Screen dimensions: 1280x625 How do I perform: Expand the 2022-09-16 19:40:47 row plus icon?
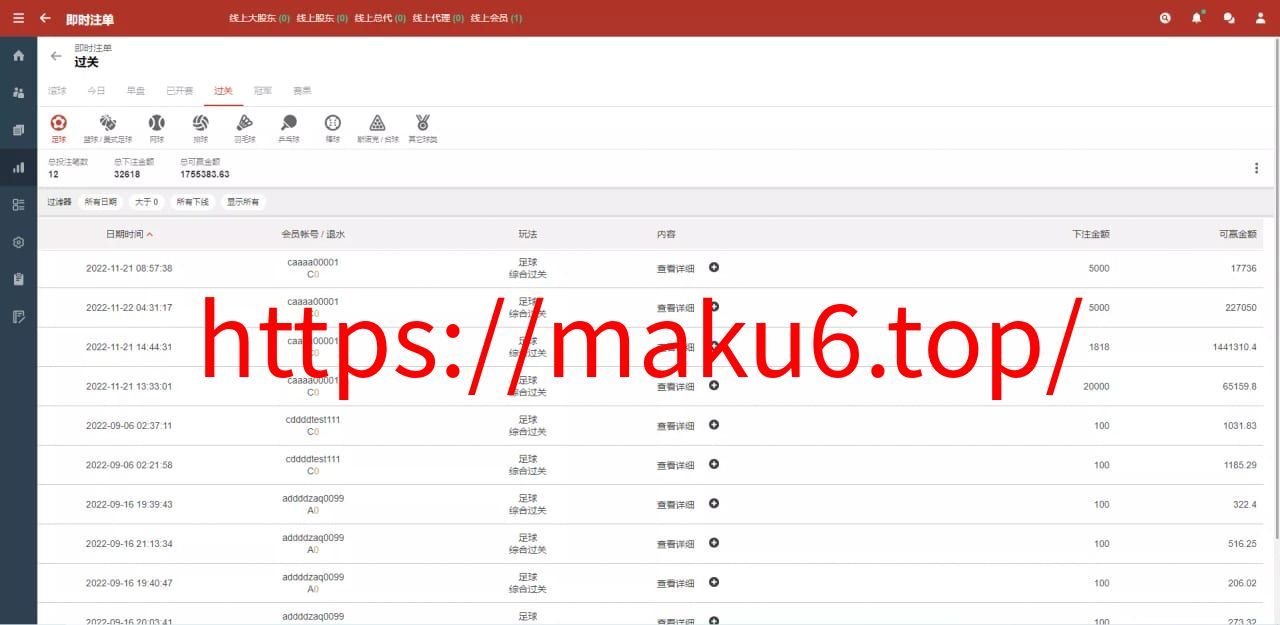tap(714, 582)
